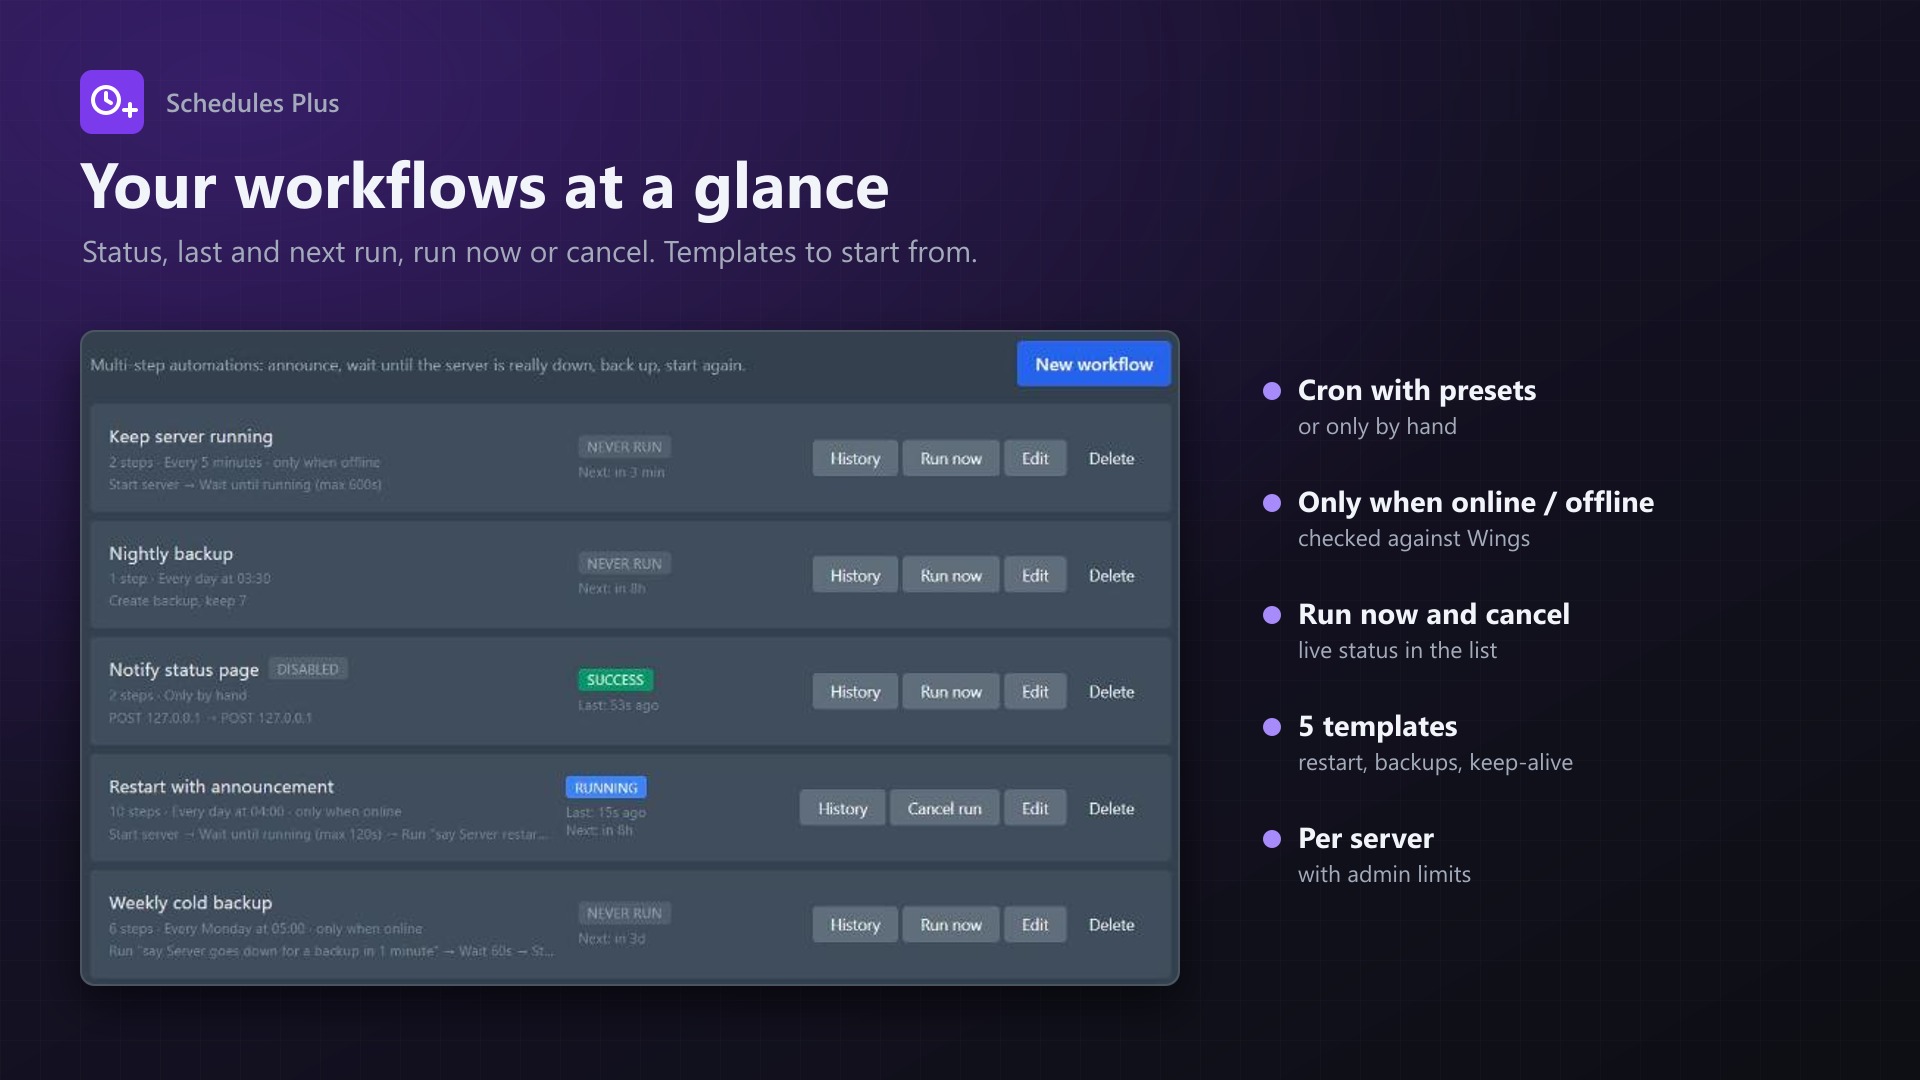Viewport: 1920px width, 1080px height.
Task: Edit the Keep server running workflow
Action: pyautogui.click(x=1035, y=458)
